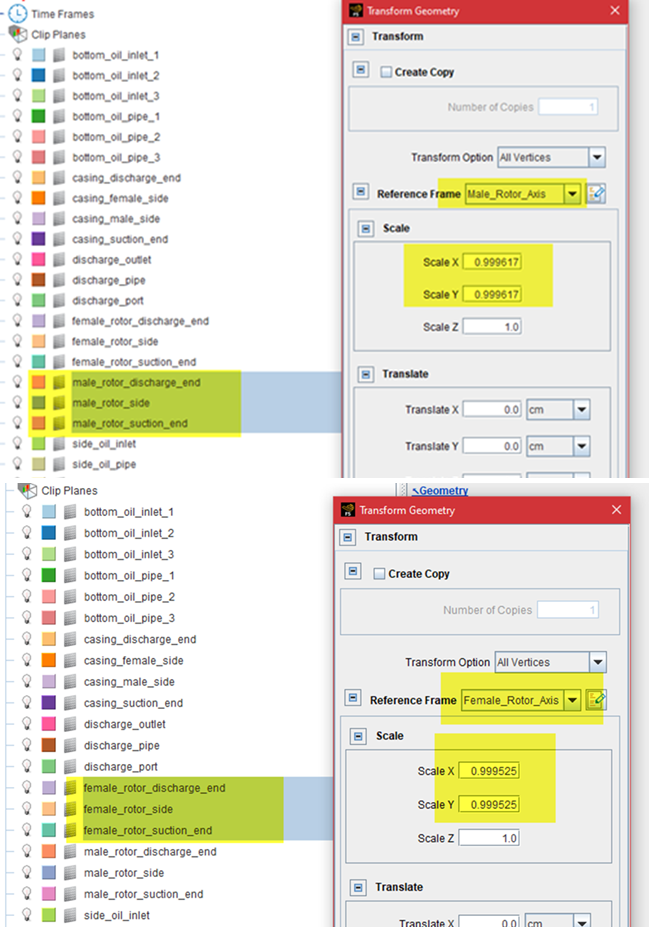The width and height of the screenshot is (649, 927).
Task: Click Scale X field showing 0.999525
Action: 488,771
